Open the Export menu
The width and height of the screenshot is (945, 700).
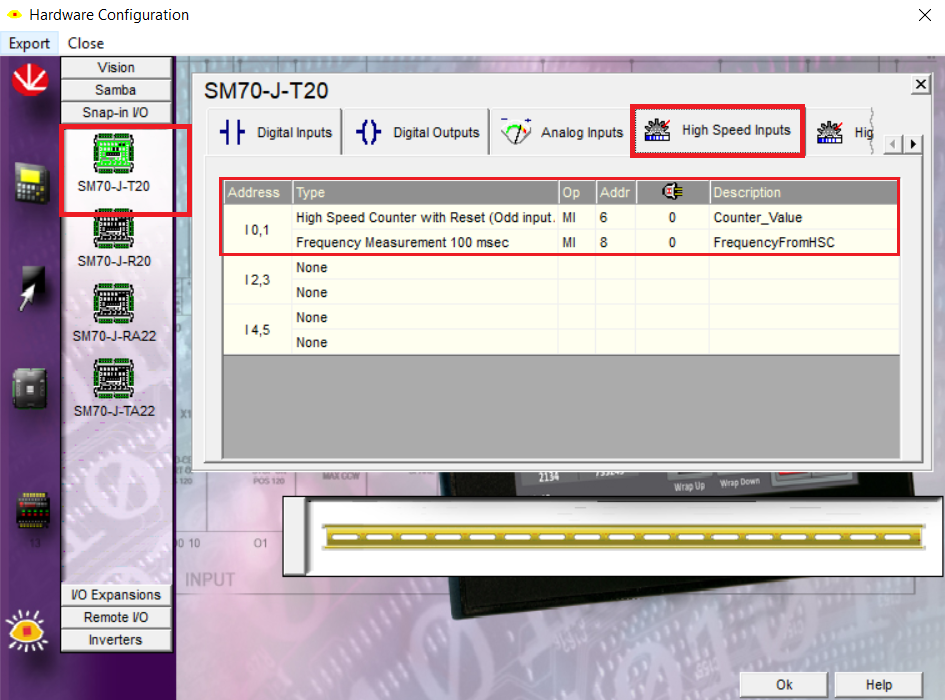29,43
